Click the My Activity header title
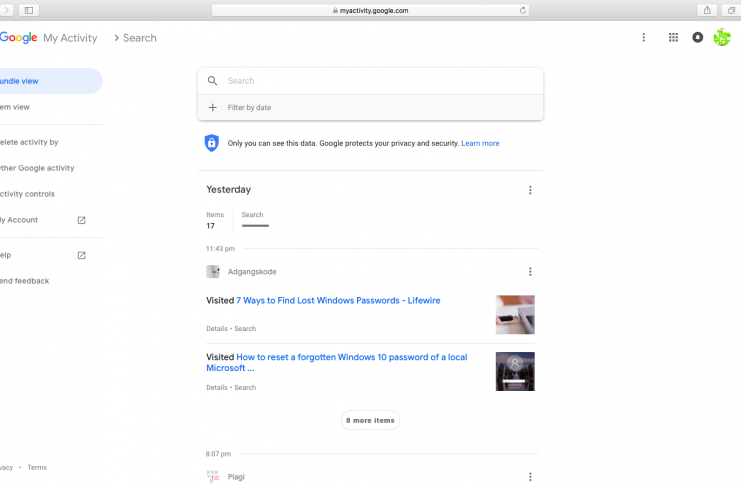 [70, 38]
